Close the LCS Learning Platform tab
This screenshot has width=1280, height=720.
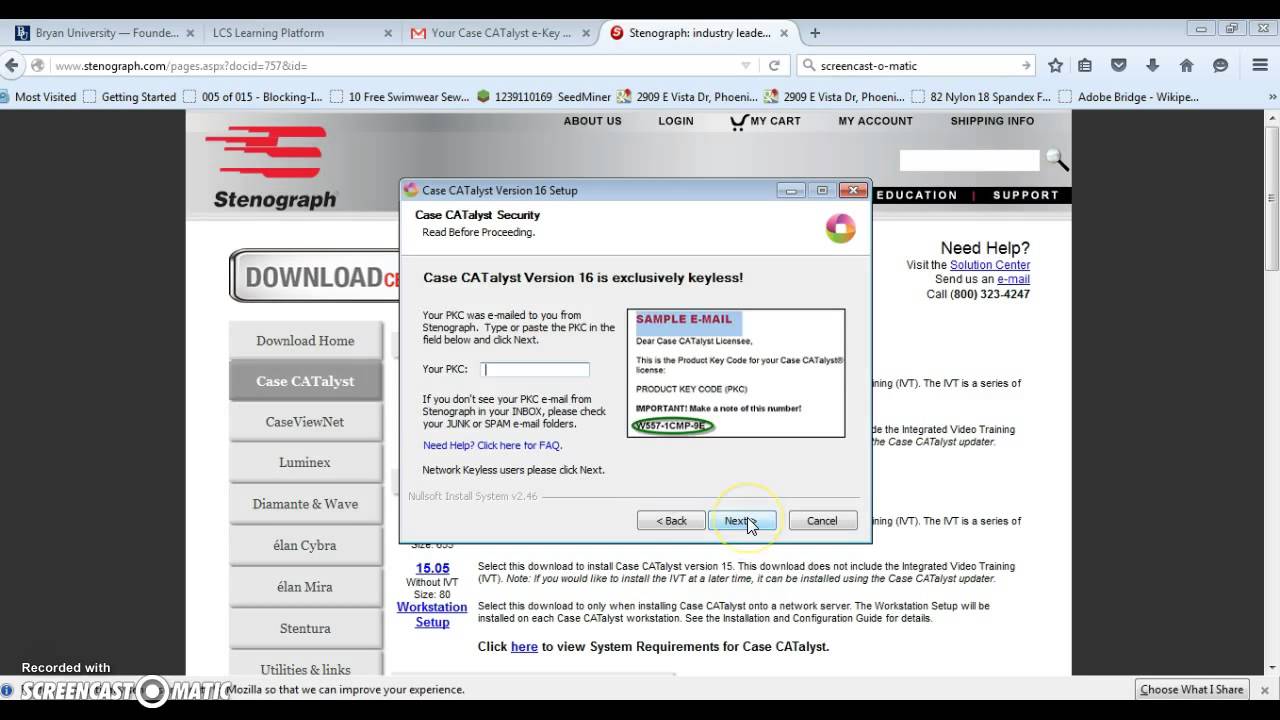coord(388,33)
